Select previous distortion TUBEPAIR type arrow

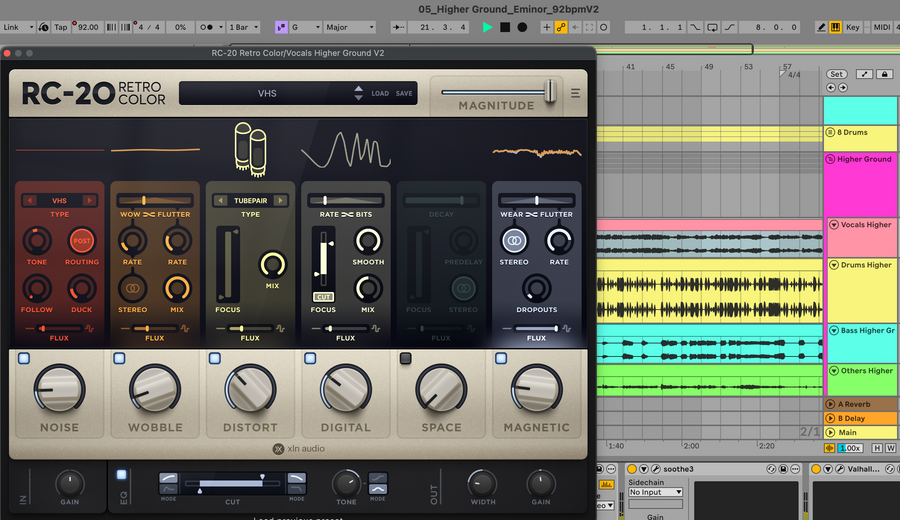pos(220,200)
